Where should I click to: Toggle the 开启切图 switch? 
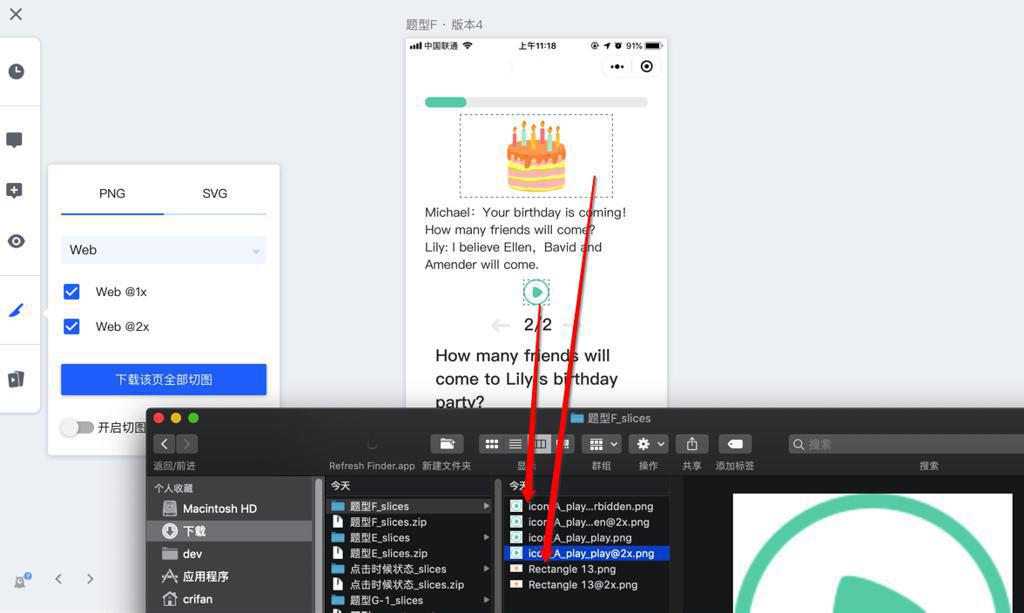click(x=78, y=428)
